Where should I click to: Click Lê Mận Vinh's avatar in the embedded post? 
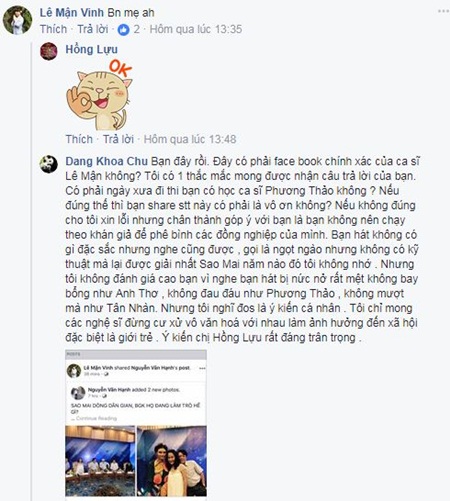tap(74, 371)
